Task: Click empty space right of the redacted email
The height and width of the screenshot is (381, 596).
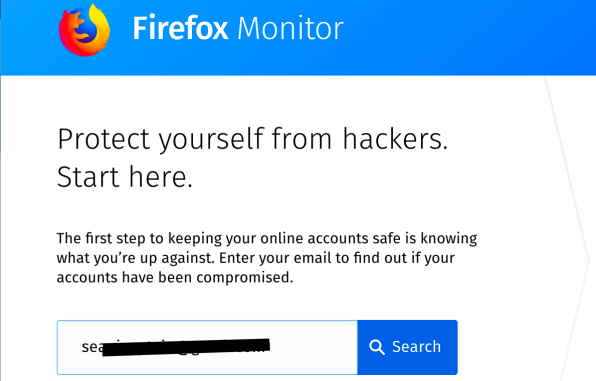Action: pyautogui.click(x=314, y=347)
